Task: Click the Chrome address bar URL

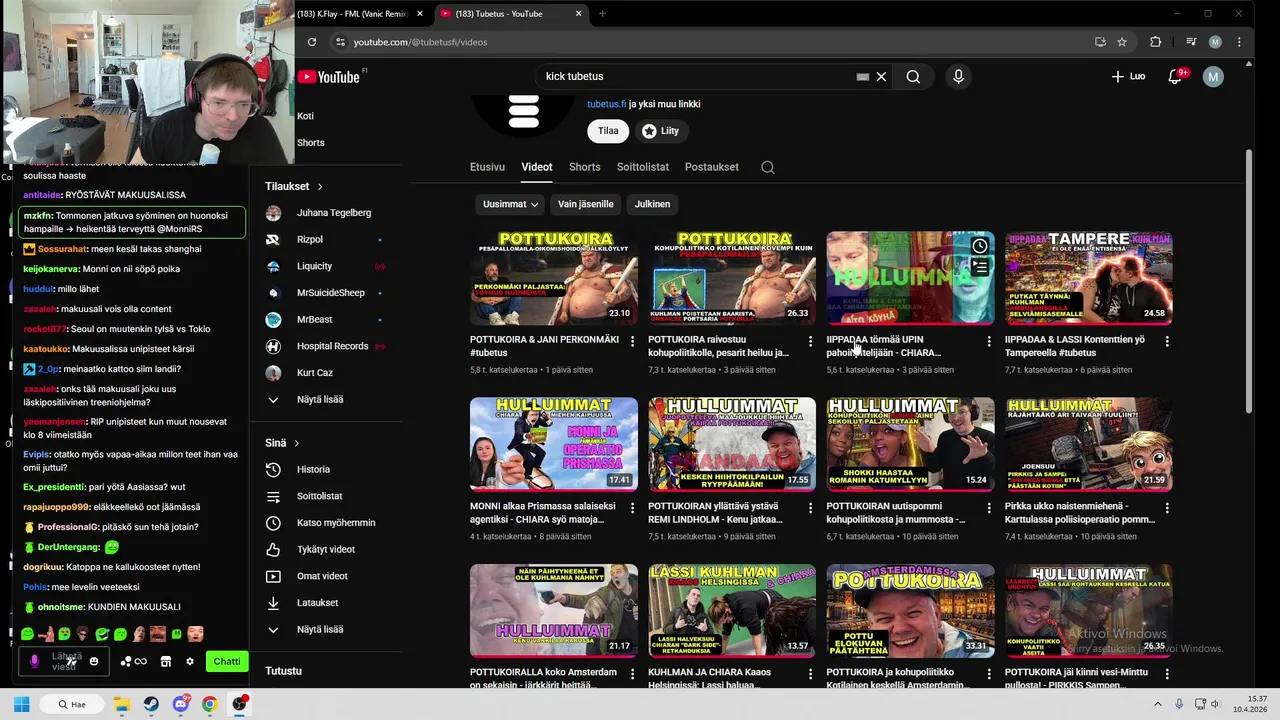Action: (420, 42)
